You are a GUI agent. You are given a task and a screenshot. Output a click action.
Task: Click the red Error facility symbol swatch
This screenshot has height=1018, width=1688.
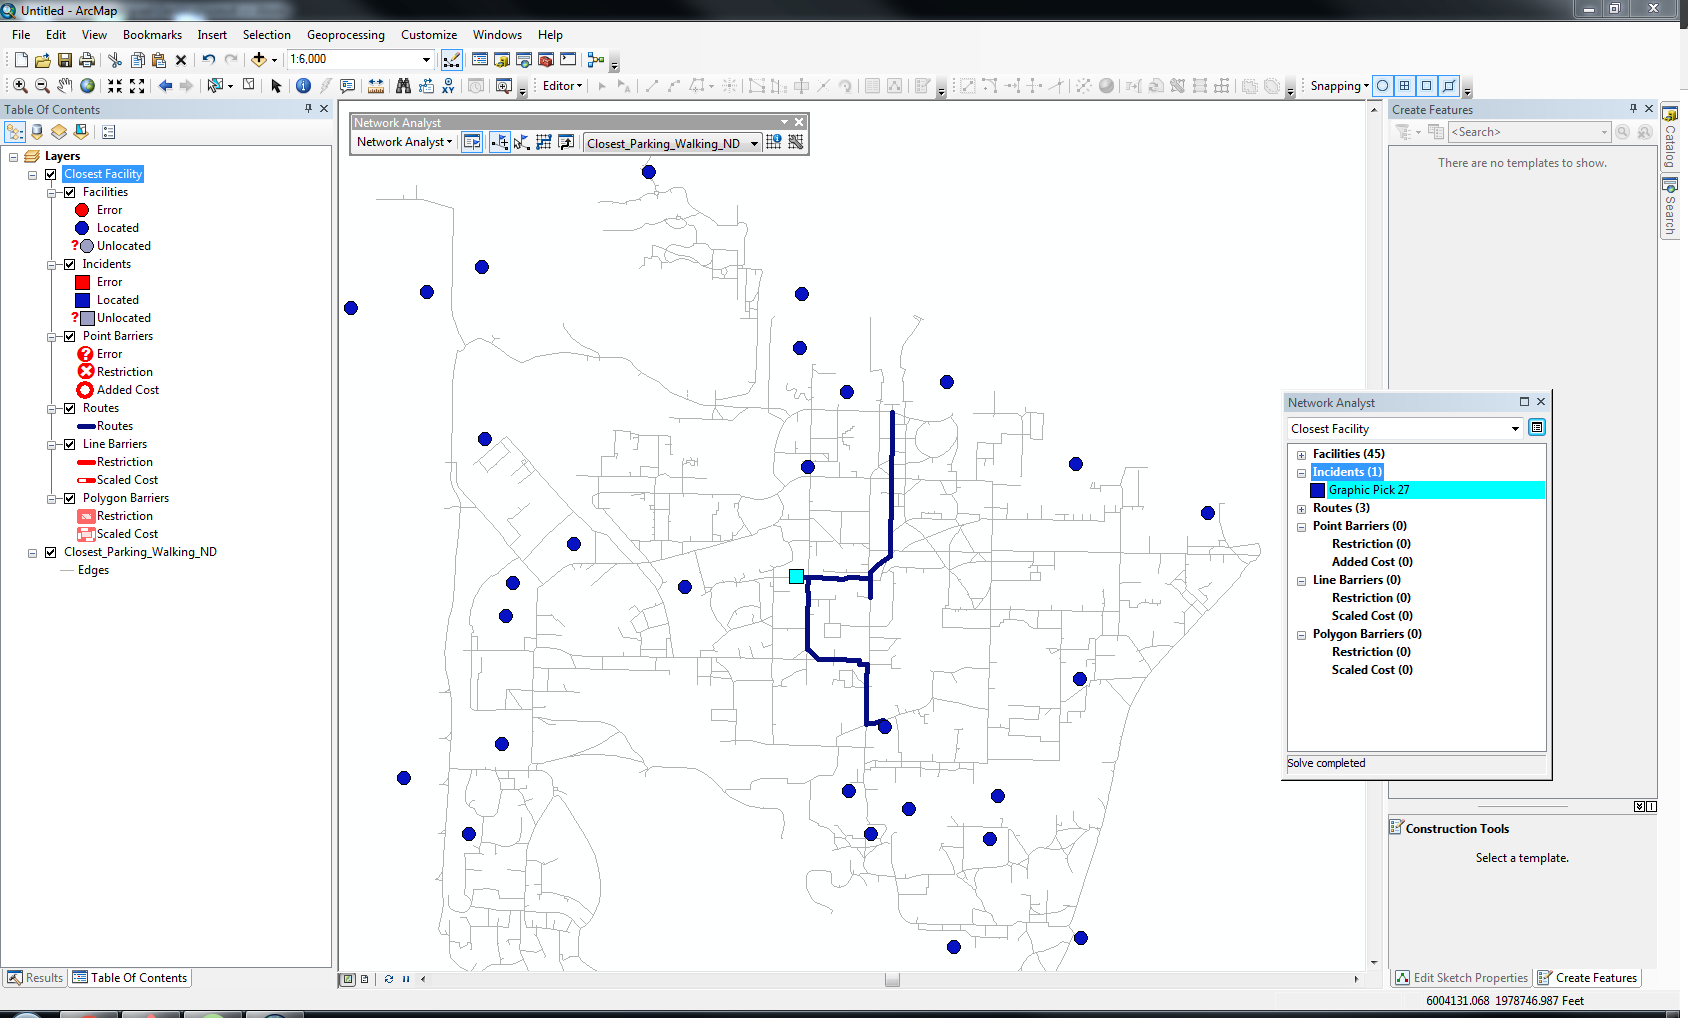tap(82, 210)
